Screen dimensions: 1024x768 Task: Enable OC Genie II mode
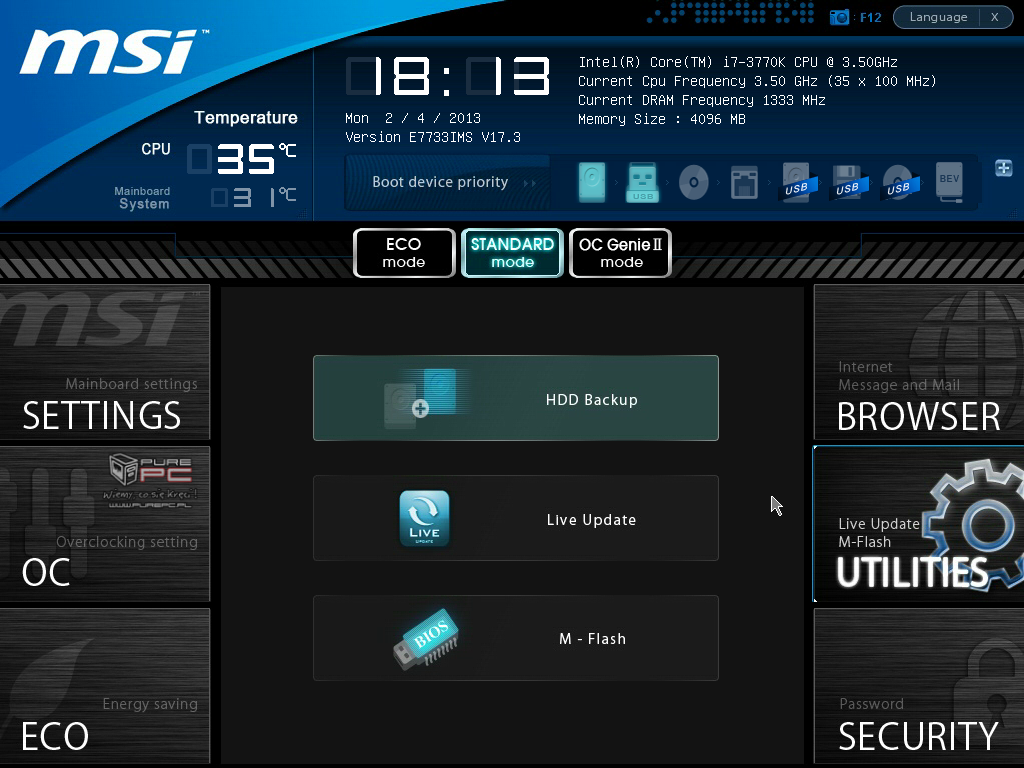click(x=620, y=253)
